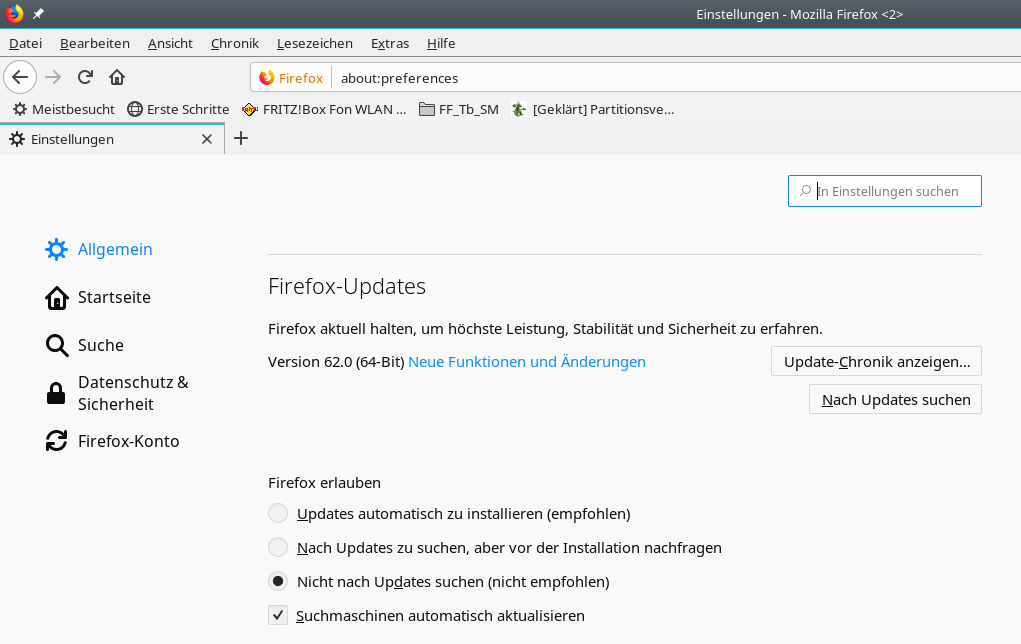
Task: Open Firefox-Konto sync icon
Action: point(57,441)
